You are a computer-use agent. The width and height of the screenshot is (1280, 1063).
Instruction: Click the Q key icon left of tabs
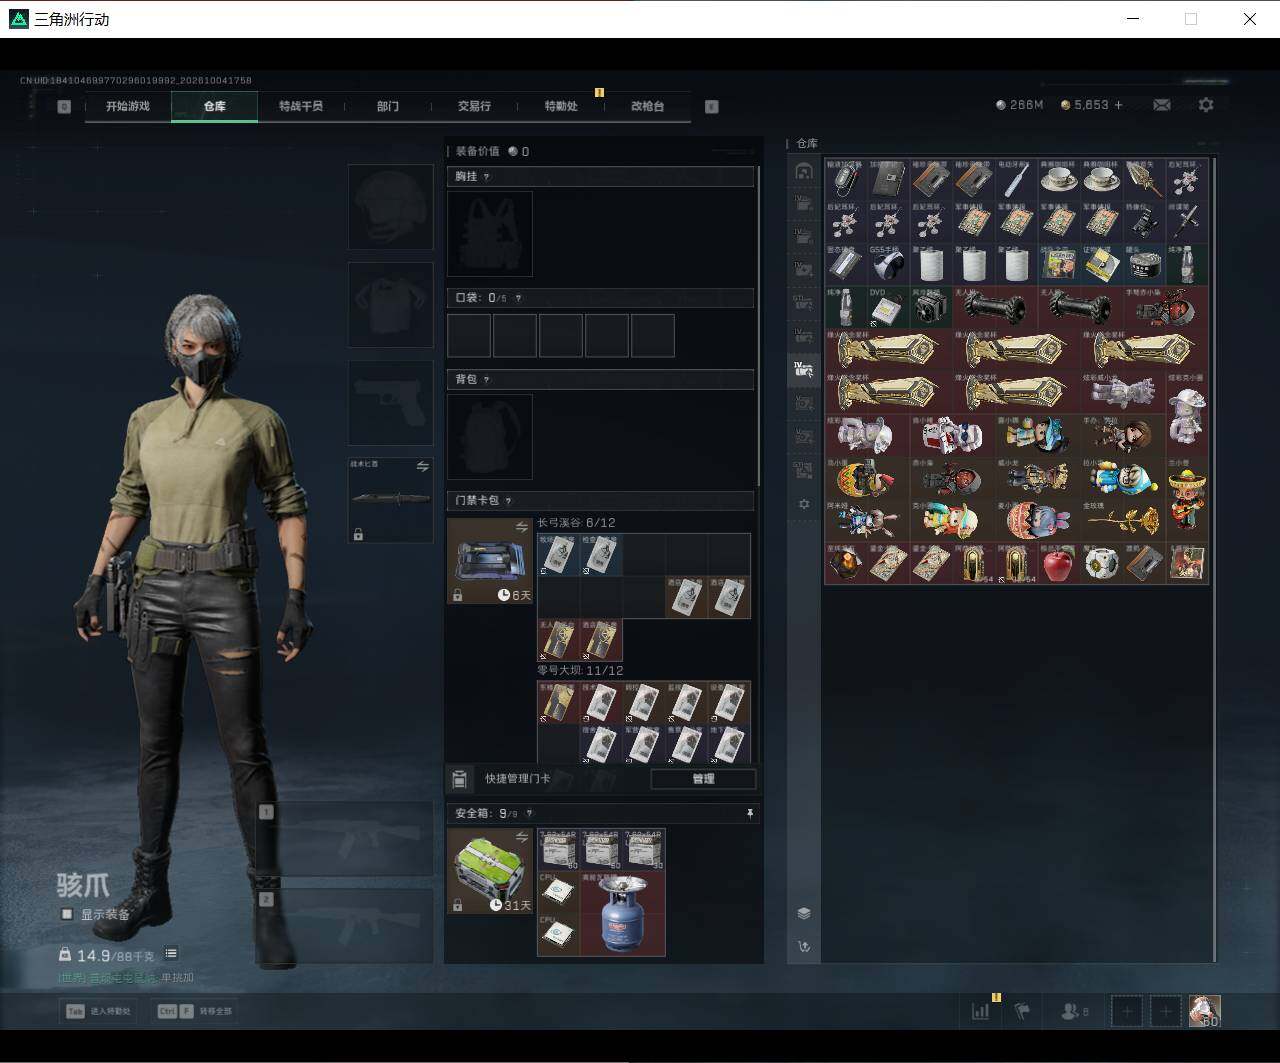point(64,106)
